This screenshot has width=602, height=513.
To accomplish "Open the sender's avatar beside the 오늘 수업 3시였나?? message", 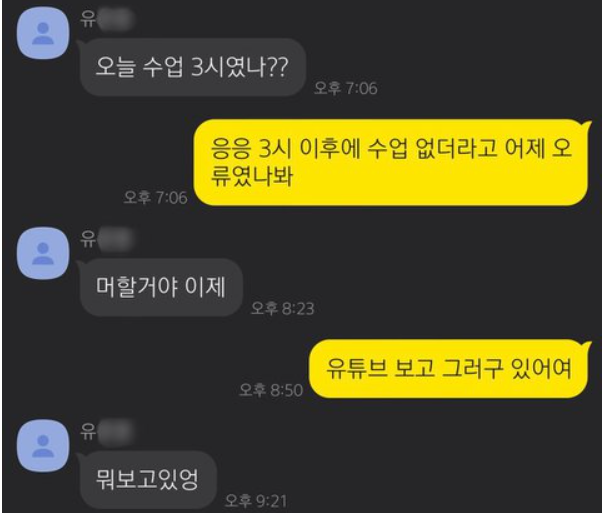I will click(x=43, y=33).
